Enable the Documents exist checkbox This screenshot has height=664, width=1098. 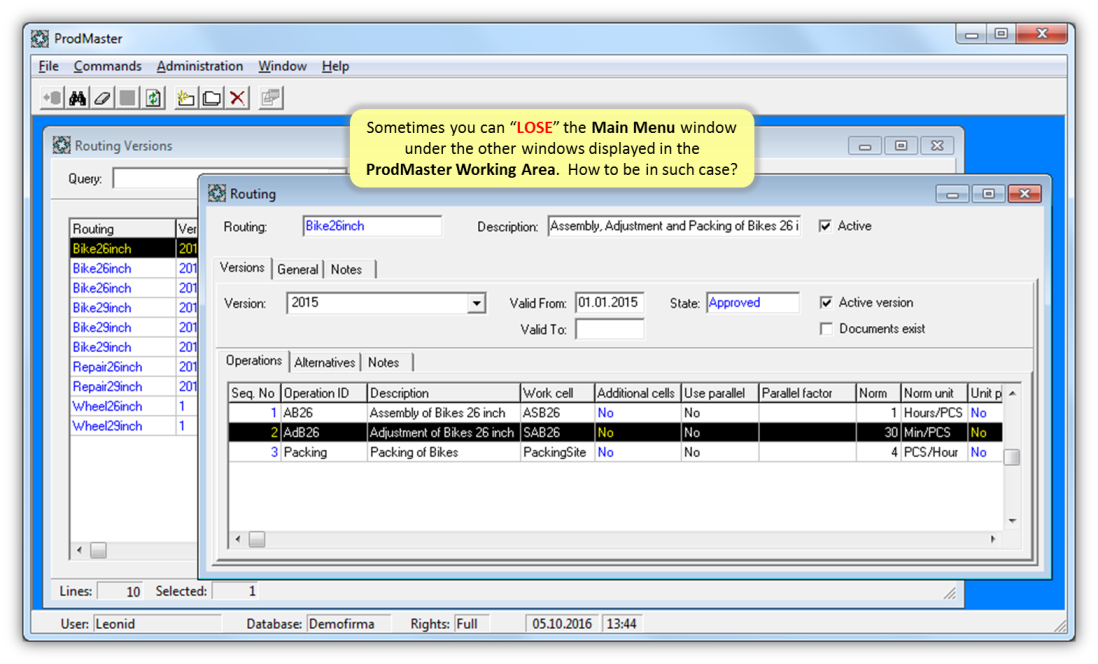(826, 328)
